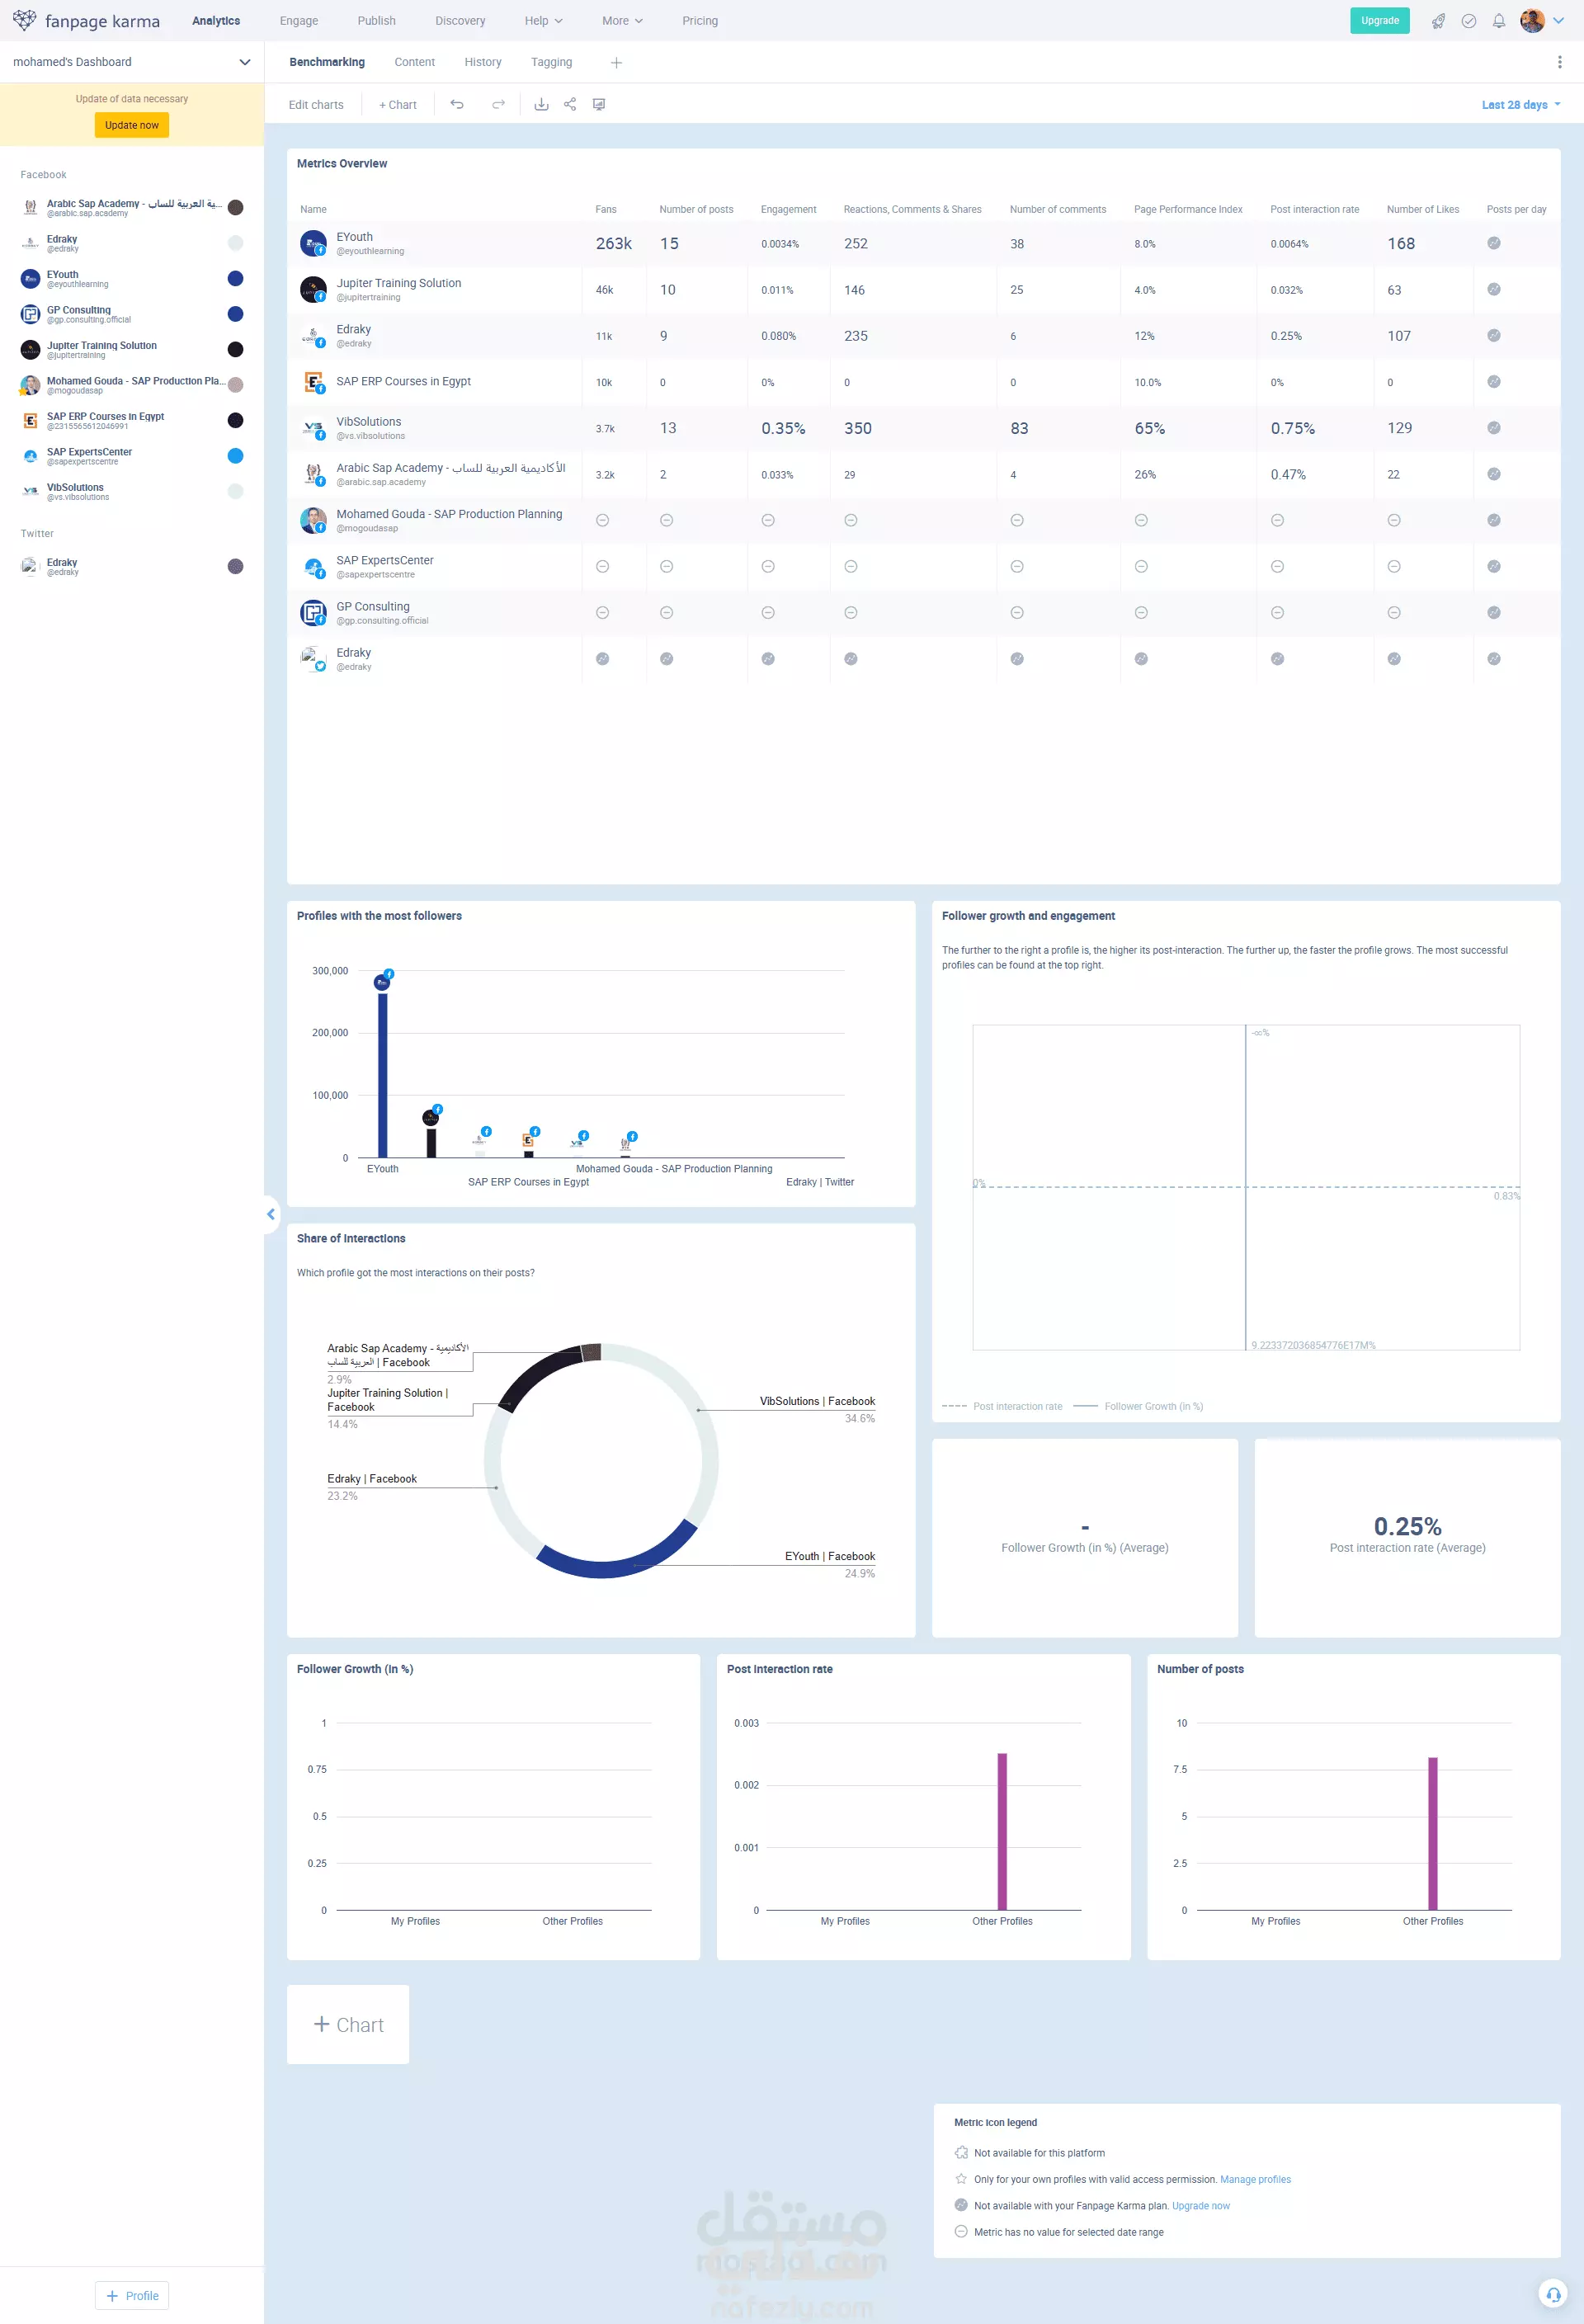Image resolution: width=1584 pixels, height=2324 pixels.
Task: Sort table by Engagement column header
Action: 788,209
